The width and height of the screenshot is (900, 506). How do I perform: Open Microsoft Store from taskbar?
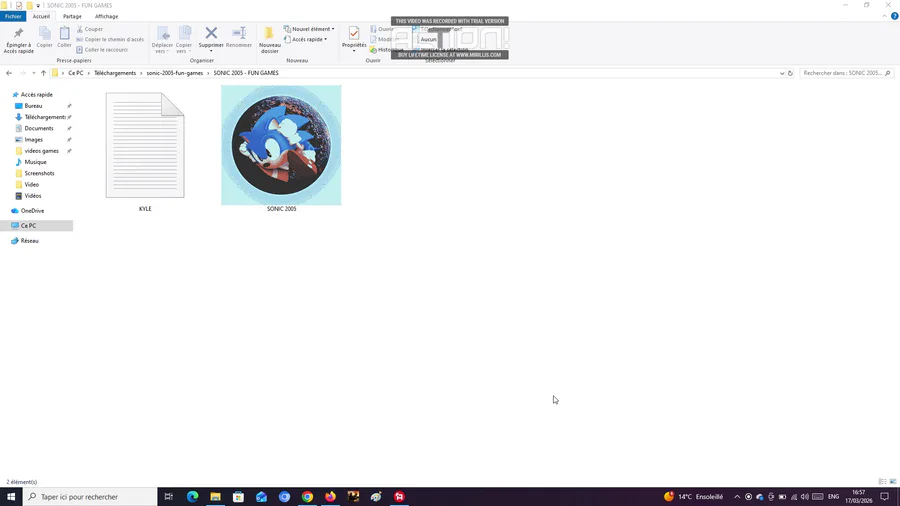(x=238, y=497)
